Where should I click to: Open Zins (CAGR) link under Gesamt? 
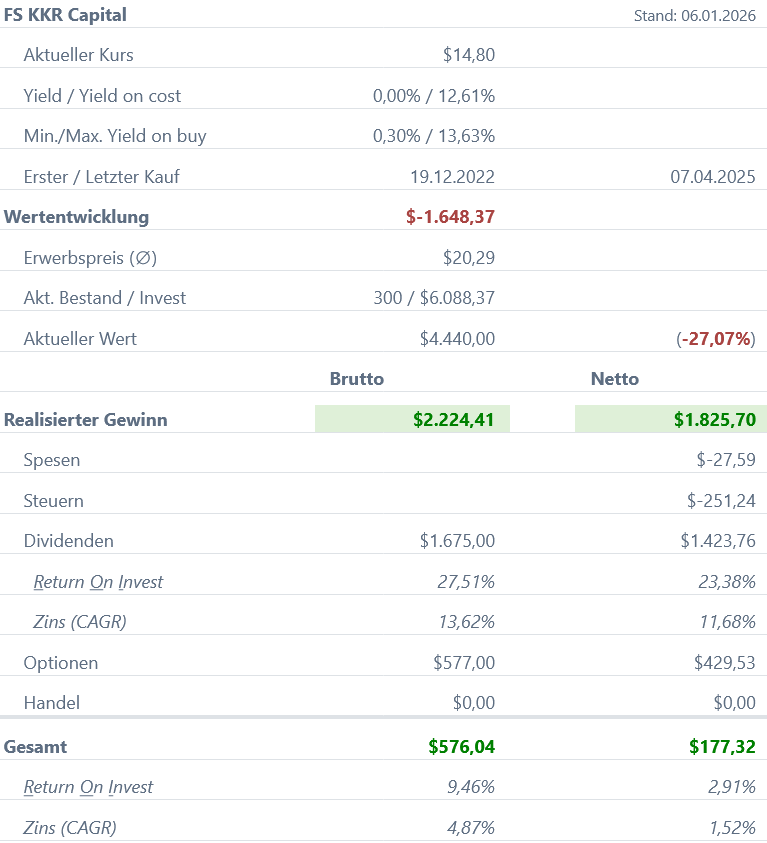click(x=70, y=828)
